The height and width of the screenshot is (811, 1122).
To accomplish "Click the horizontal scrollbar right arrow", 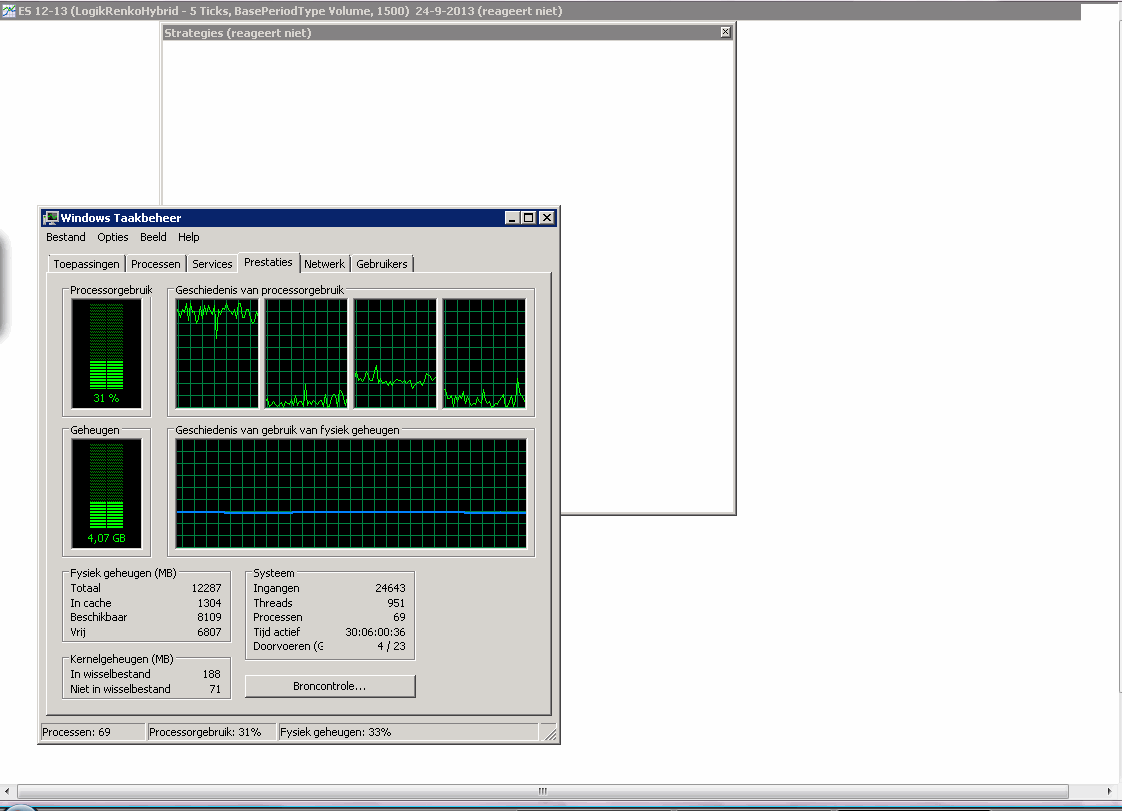I will (x=1109, y=791).
